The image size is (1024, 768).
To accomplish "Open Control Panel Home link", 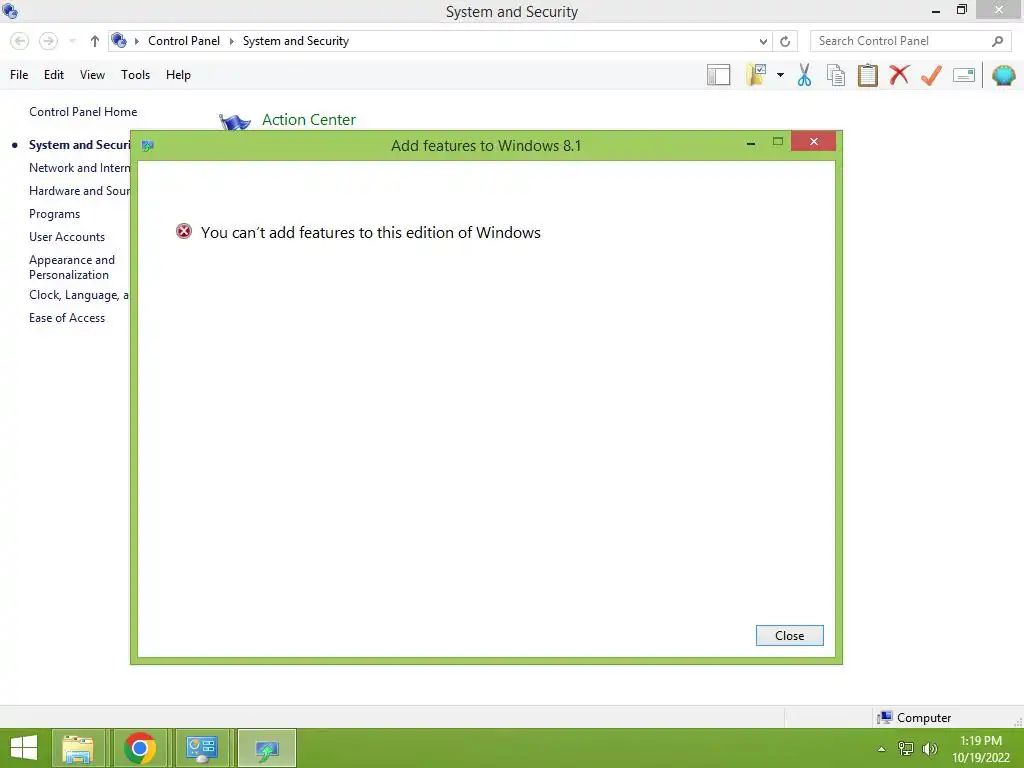I will 83,112.
